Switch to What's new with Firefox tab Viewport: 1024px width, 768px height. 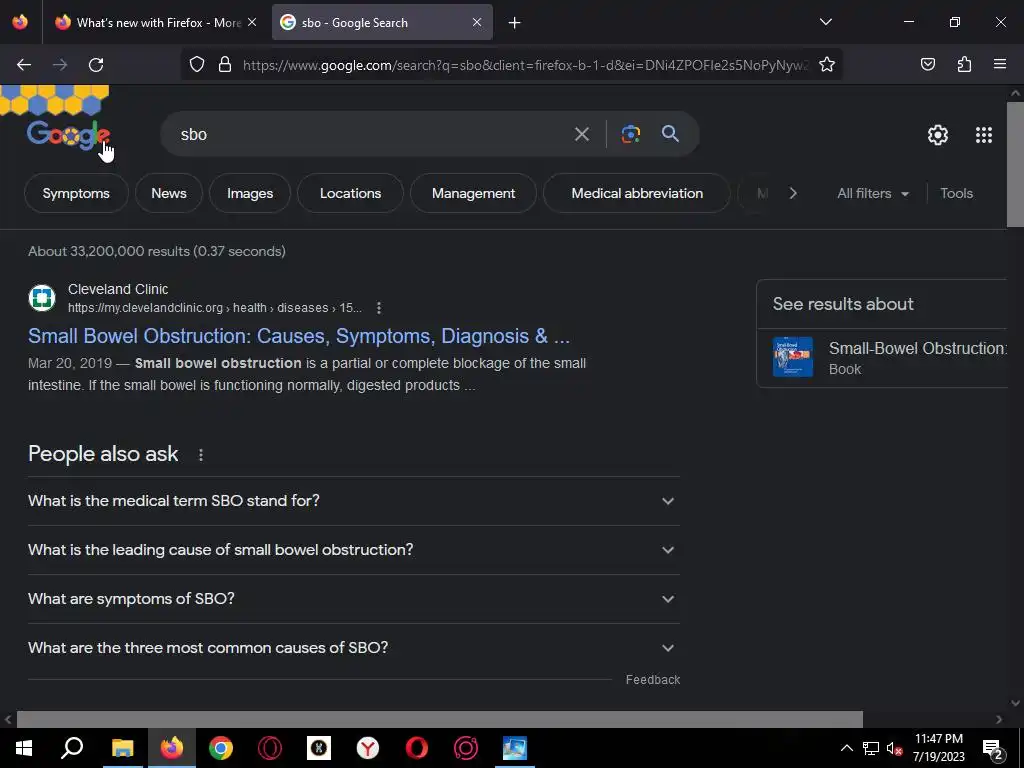(x=157, y=23)
